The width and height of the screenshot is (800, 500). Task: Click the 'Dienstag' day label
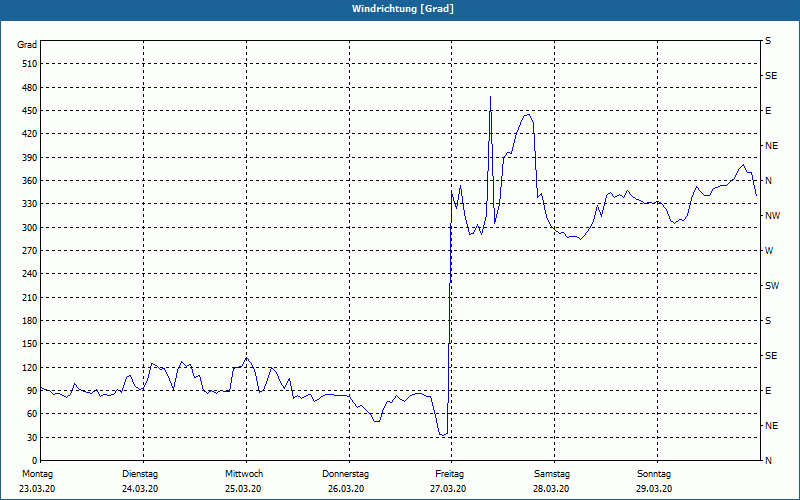[x=140, y=474]
